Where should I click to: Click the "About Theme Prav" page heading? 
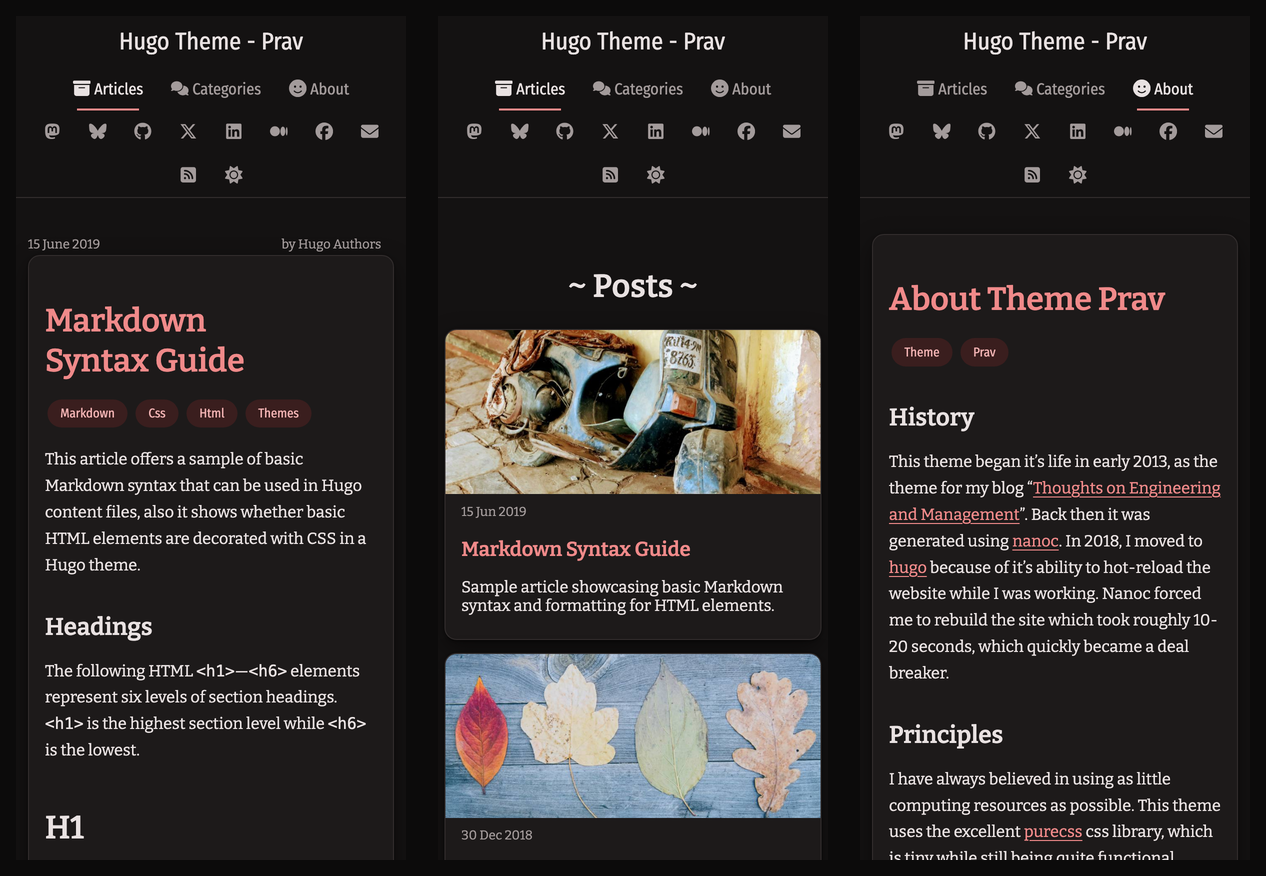pyautogui.click(x=1027, y=298)
